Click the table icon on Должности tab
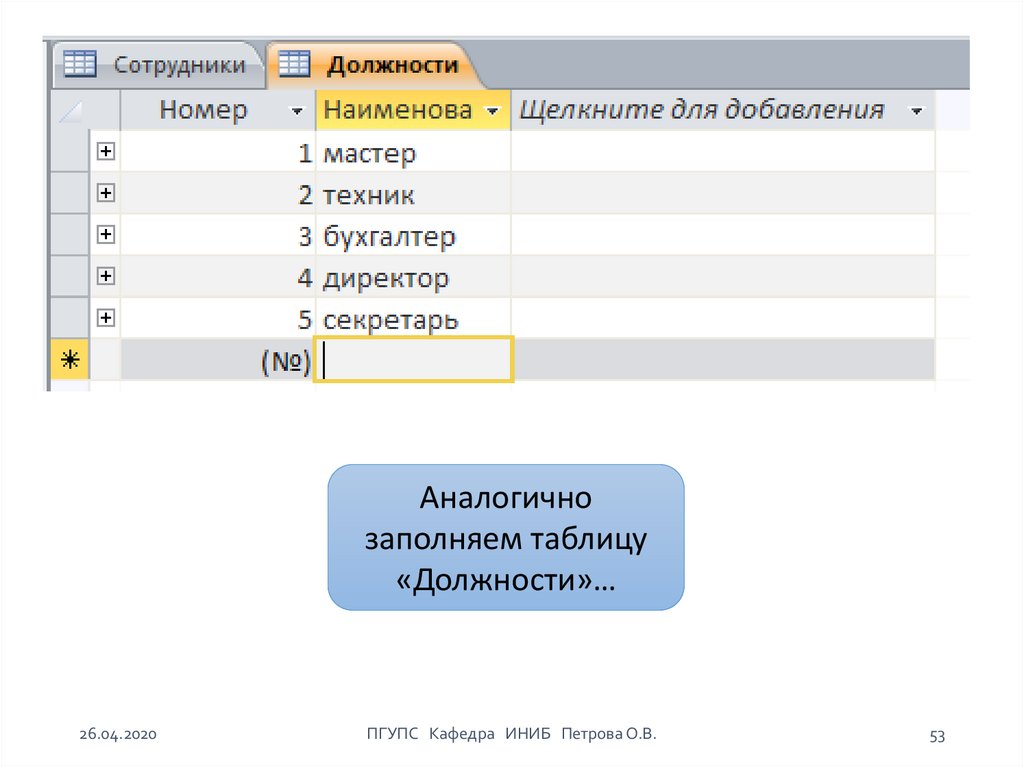1024x767 pixels. click(x=295, y=65)
